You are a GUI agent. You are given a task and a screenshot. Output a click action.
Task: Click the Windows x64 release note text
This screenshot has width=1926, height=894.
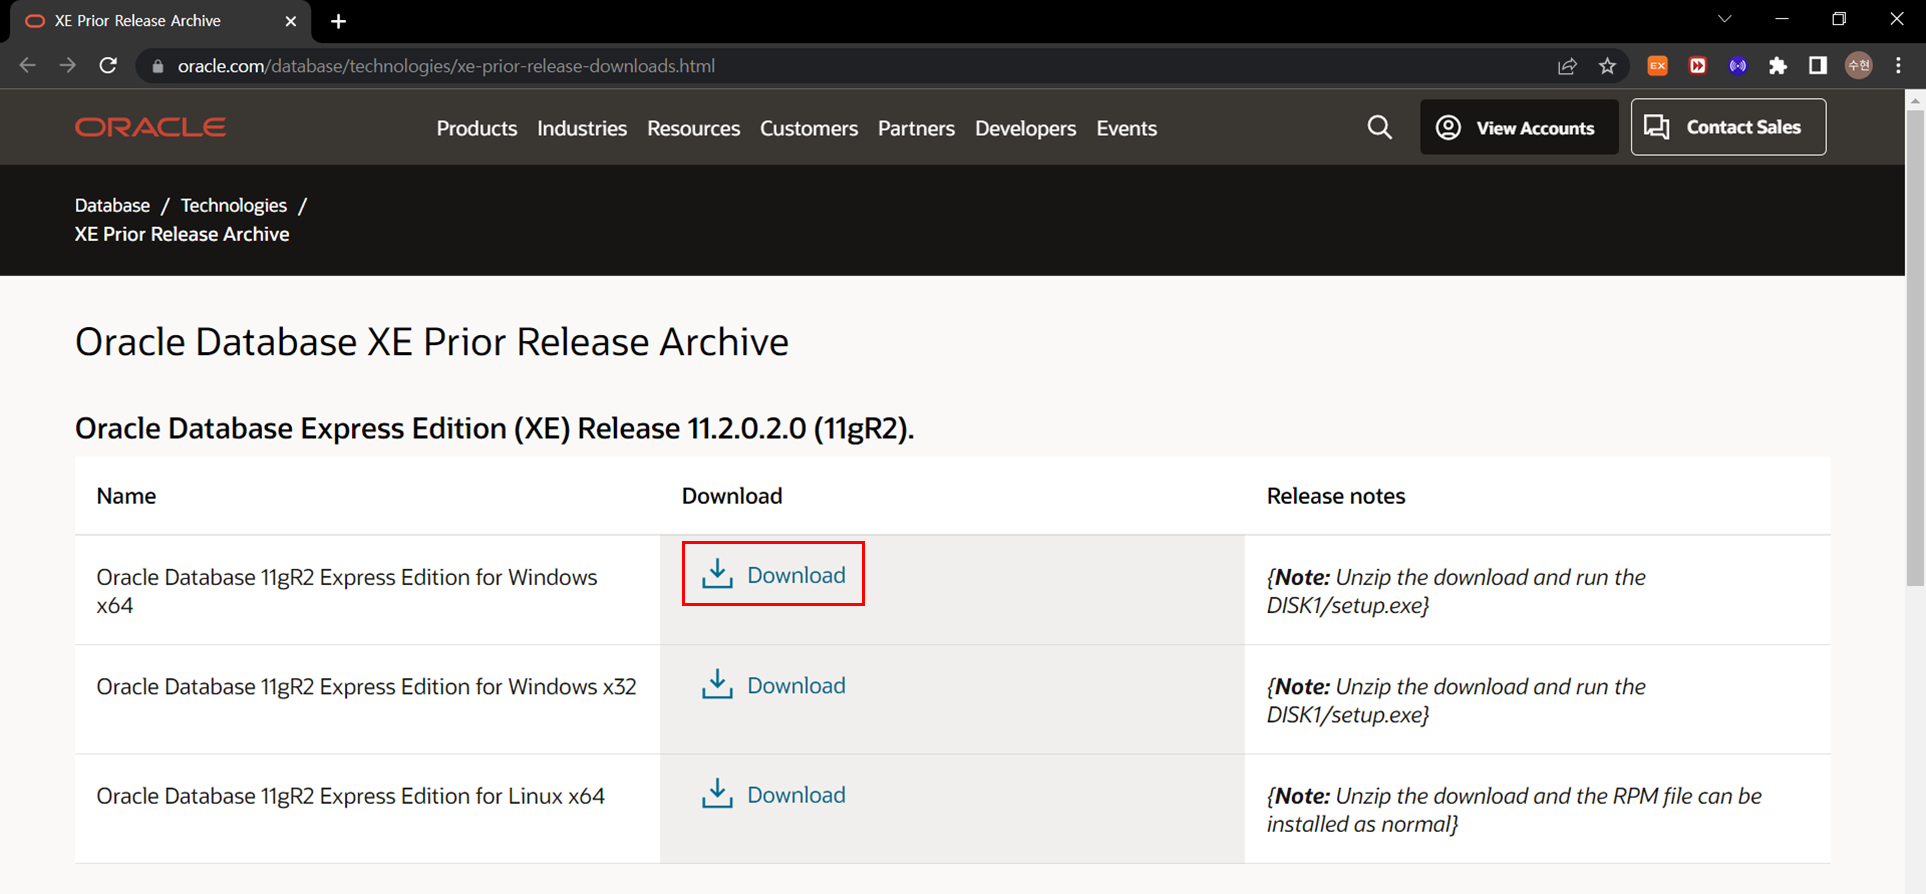1456,591
